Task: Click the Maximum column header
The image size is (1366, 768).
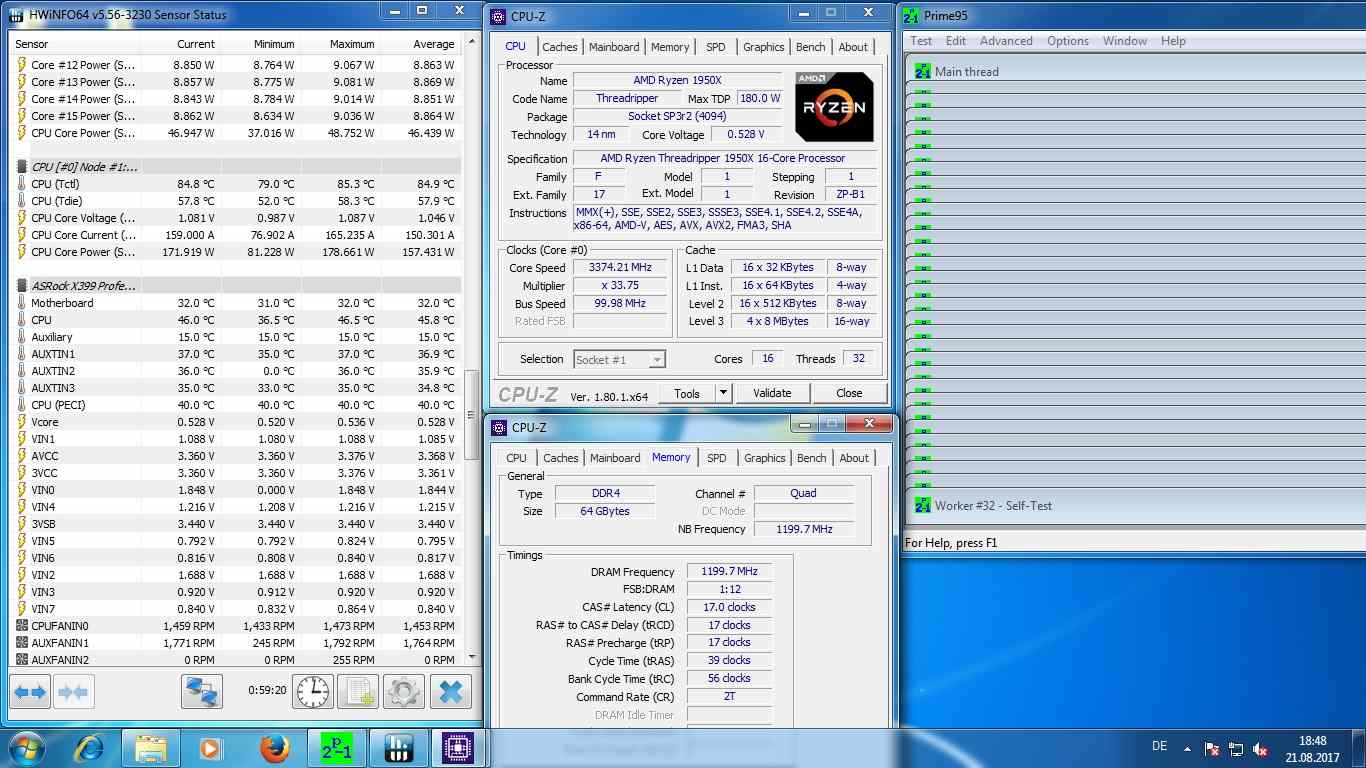Action: point(339,44)
